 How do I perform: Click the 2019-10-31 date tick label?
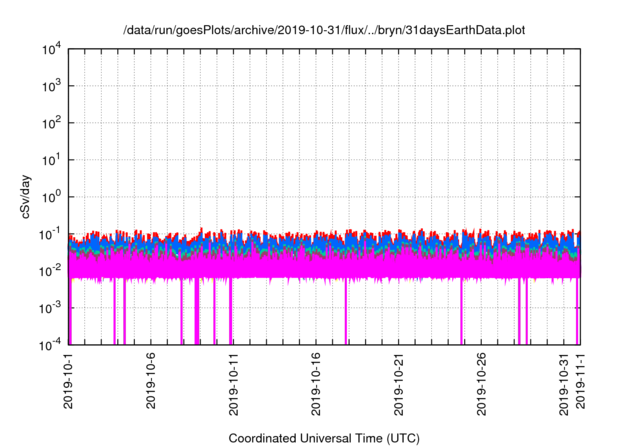[564, 384]
